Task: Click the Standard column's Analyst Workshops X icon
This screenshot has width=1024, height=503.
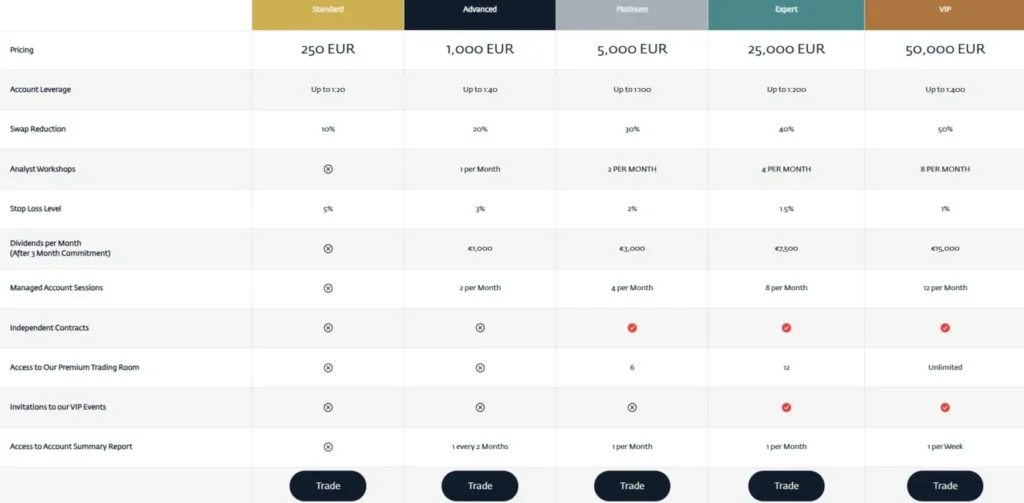Action: (328, 169)
